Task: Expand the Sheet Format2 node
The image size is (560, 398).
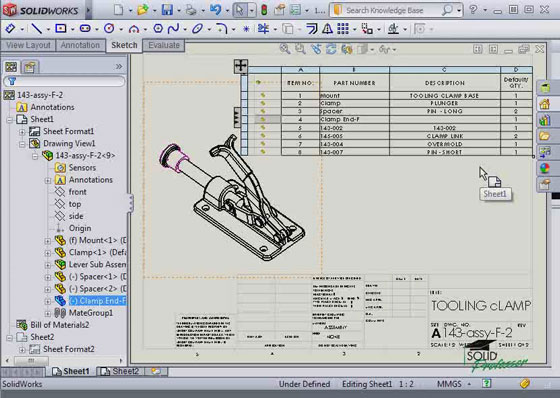Action: coord(22,349)
